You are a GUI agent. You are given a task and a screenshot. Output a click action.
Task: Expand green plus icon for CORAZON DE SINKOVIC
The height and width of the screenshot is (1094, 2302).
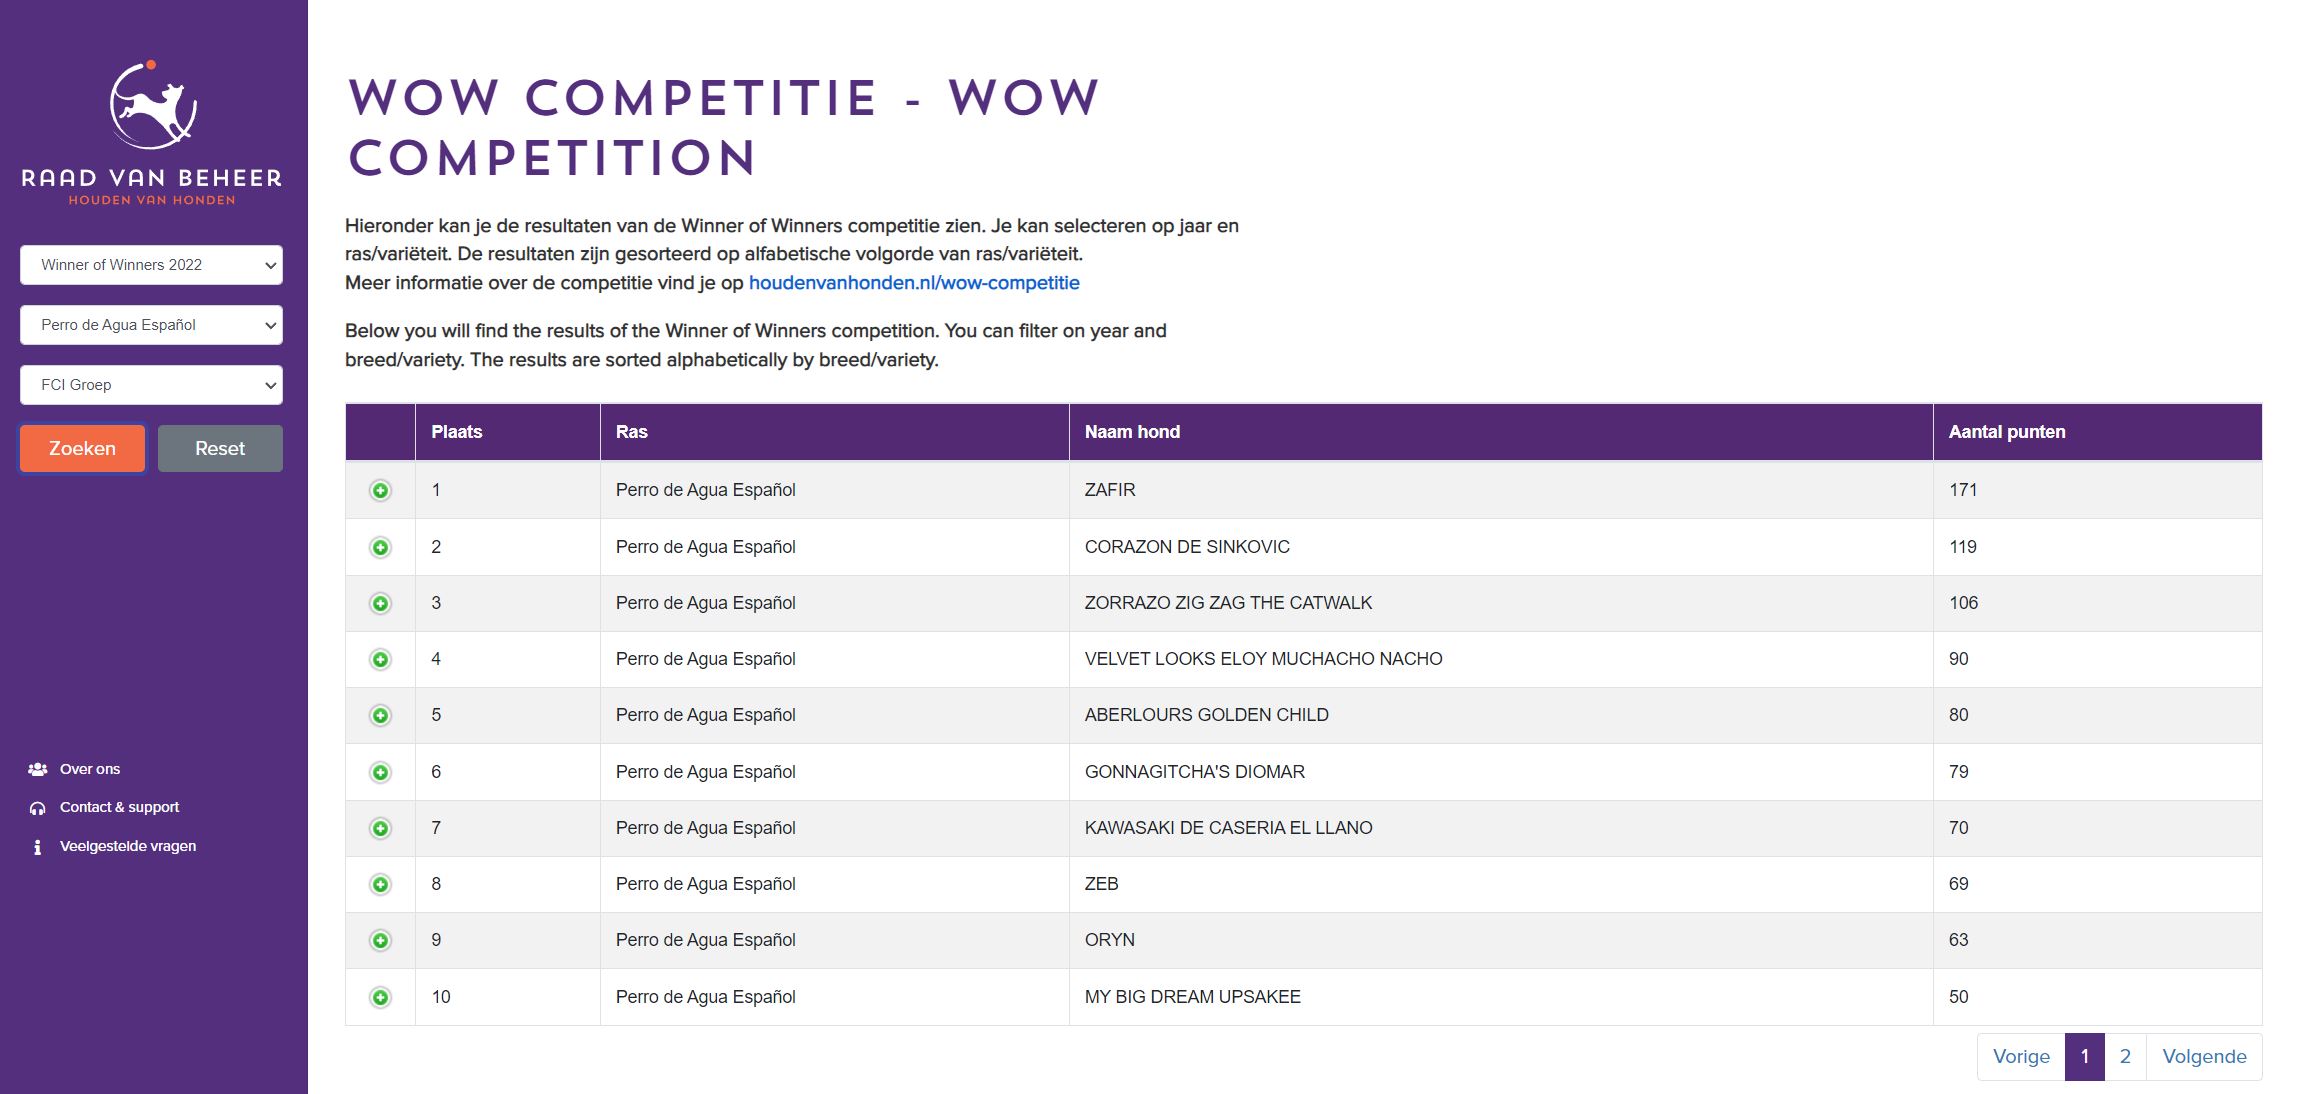tap(380, 547)
